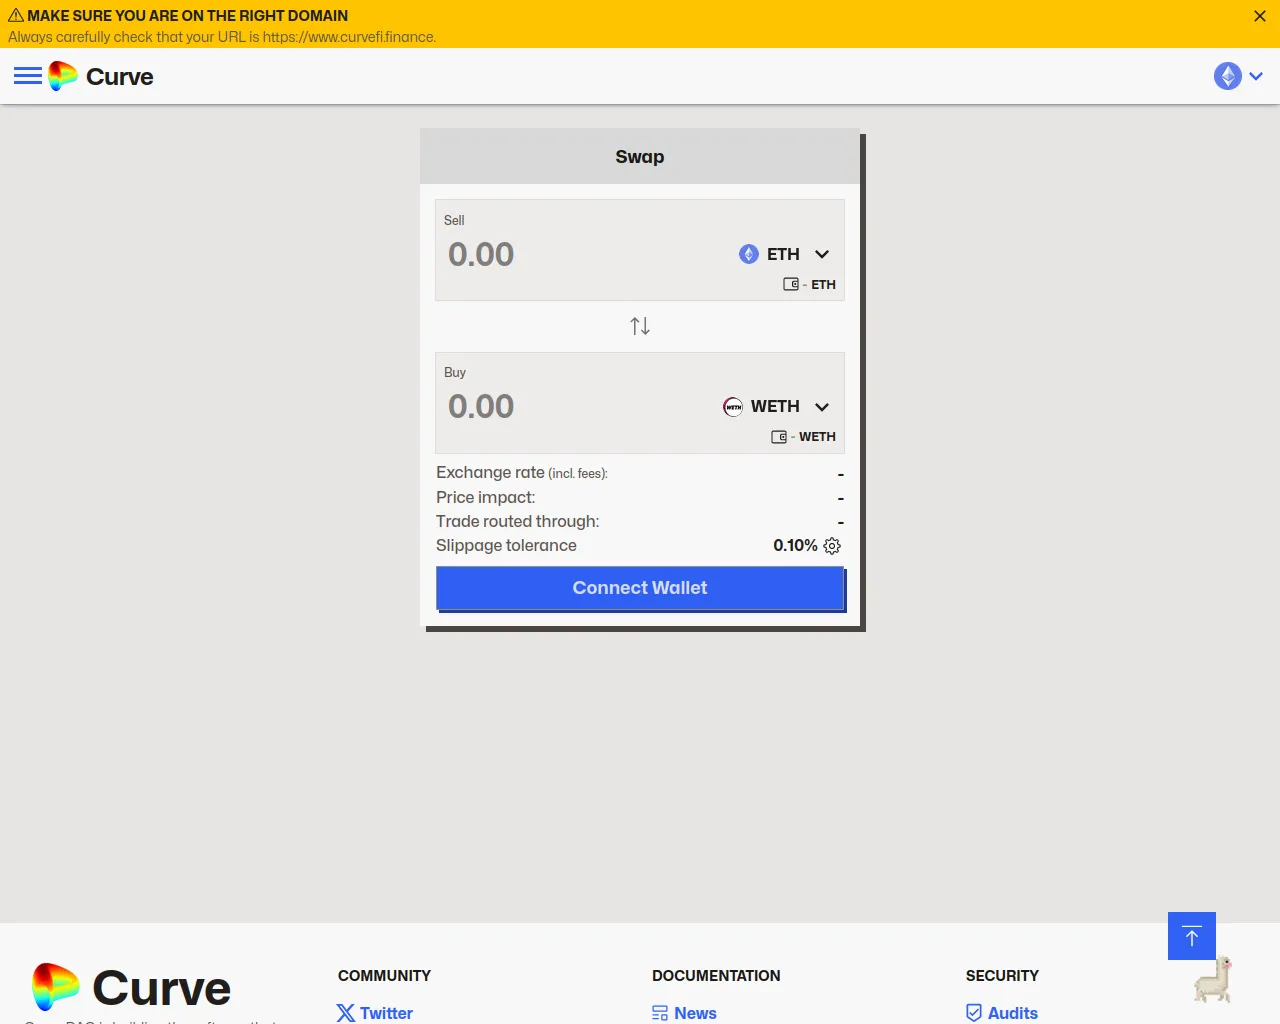1280x1024 pixels.
Task: Open the Twitter community link
Action: point(375,1013)
